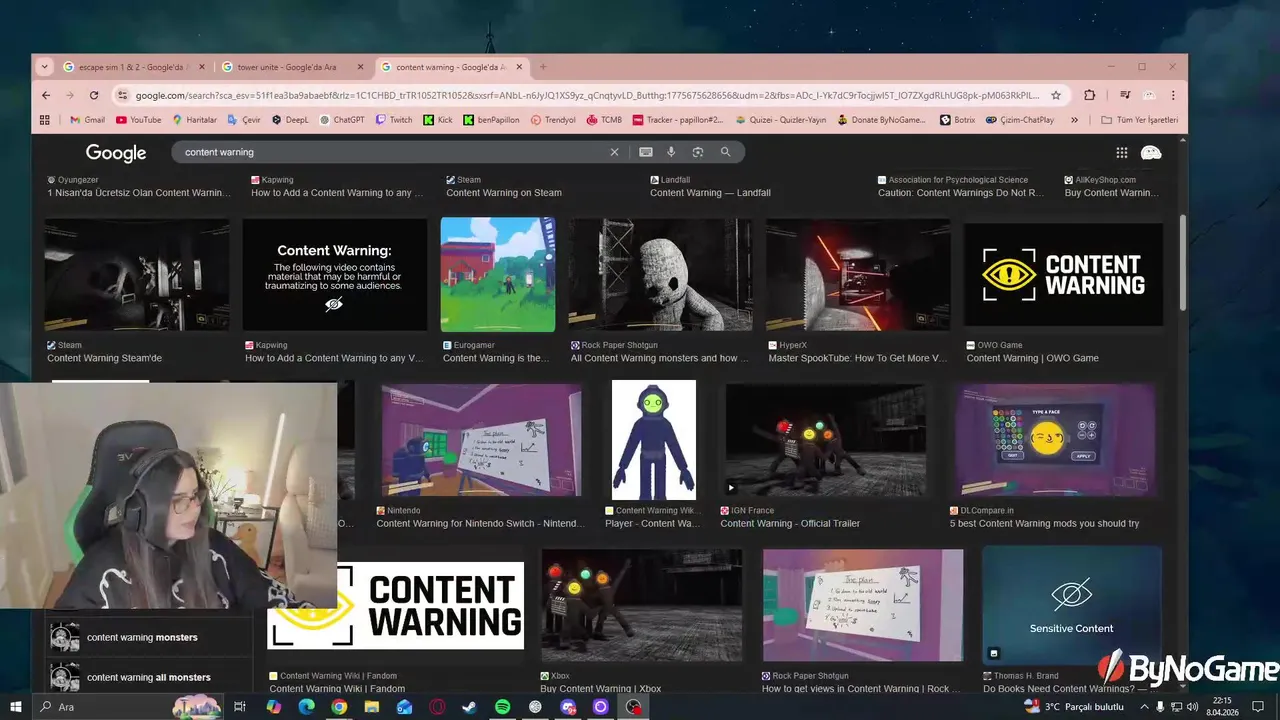The image size is (1280, 720).
Task: Open the apps grid in bookmarks bar
Action: (x=44, y=120)
